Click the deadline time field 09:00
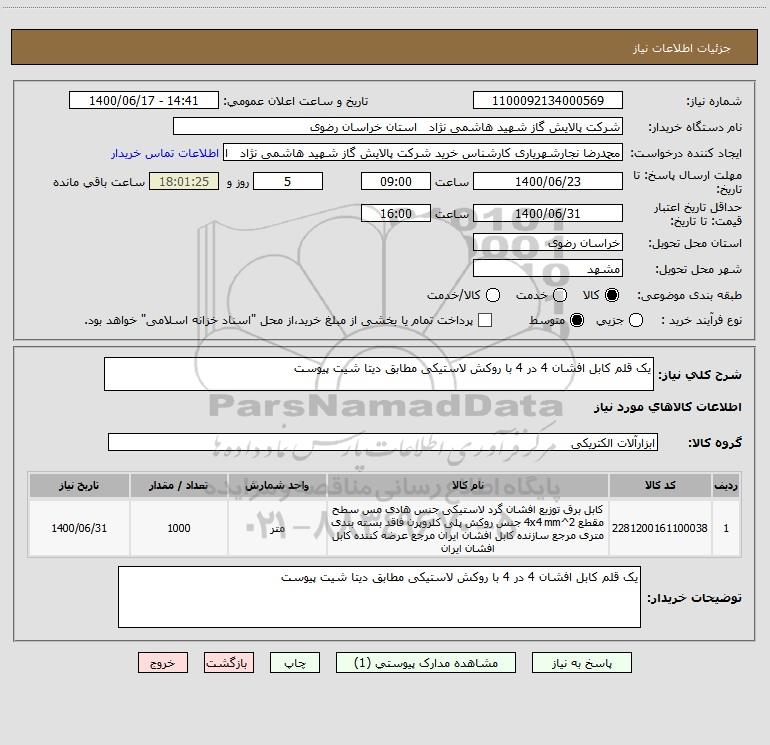Viewport: 770px width, 745px height. [396, 181]
